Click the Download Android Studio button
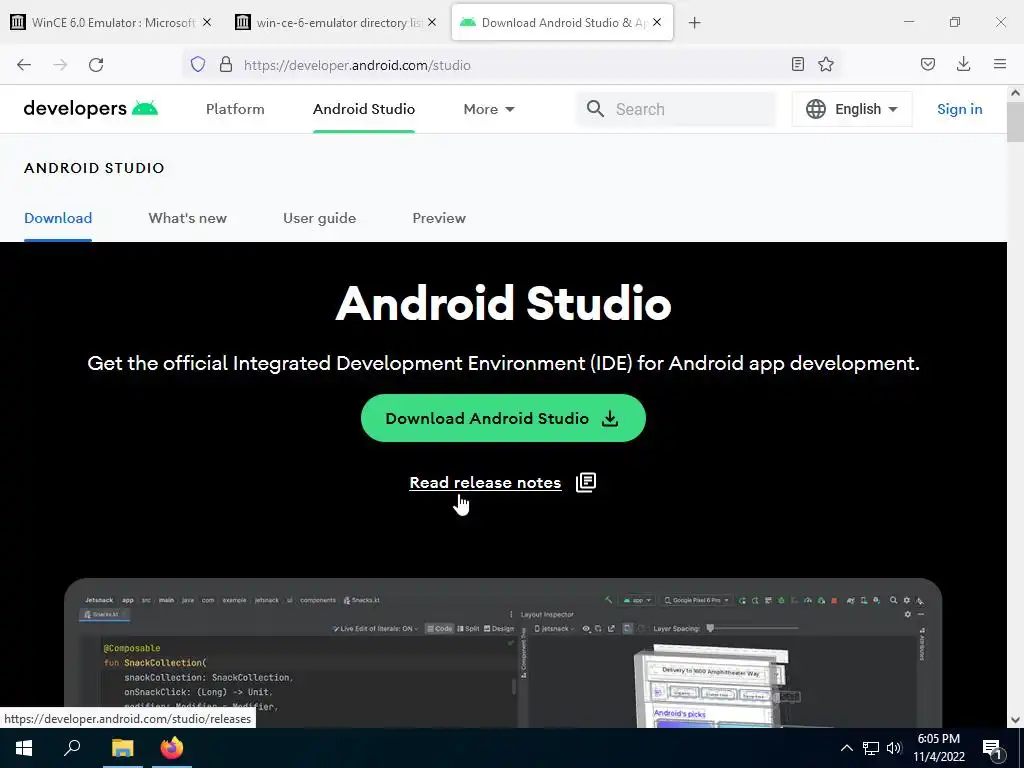The height and width of the screenshot is (768, 1024). pos(503,418)
